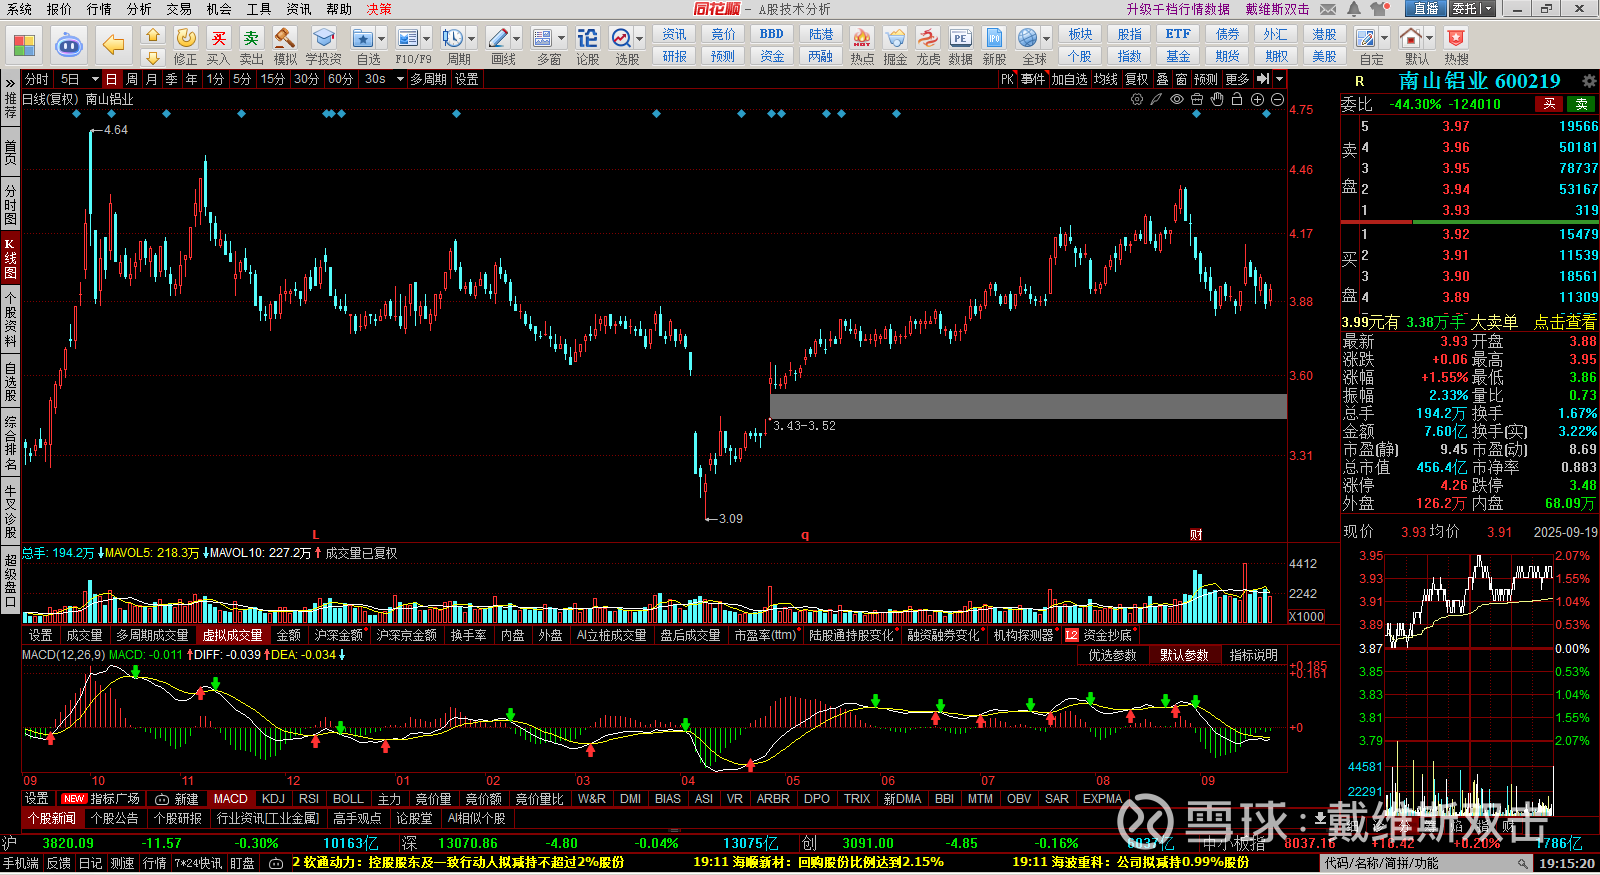Image resolution: width=1600 pixels, height=875 pixels.
Task: Expand the 选股 dropdown arrow
Action: [640, 39]
